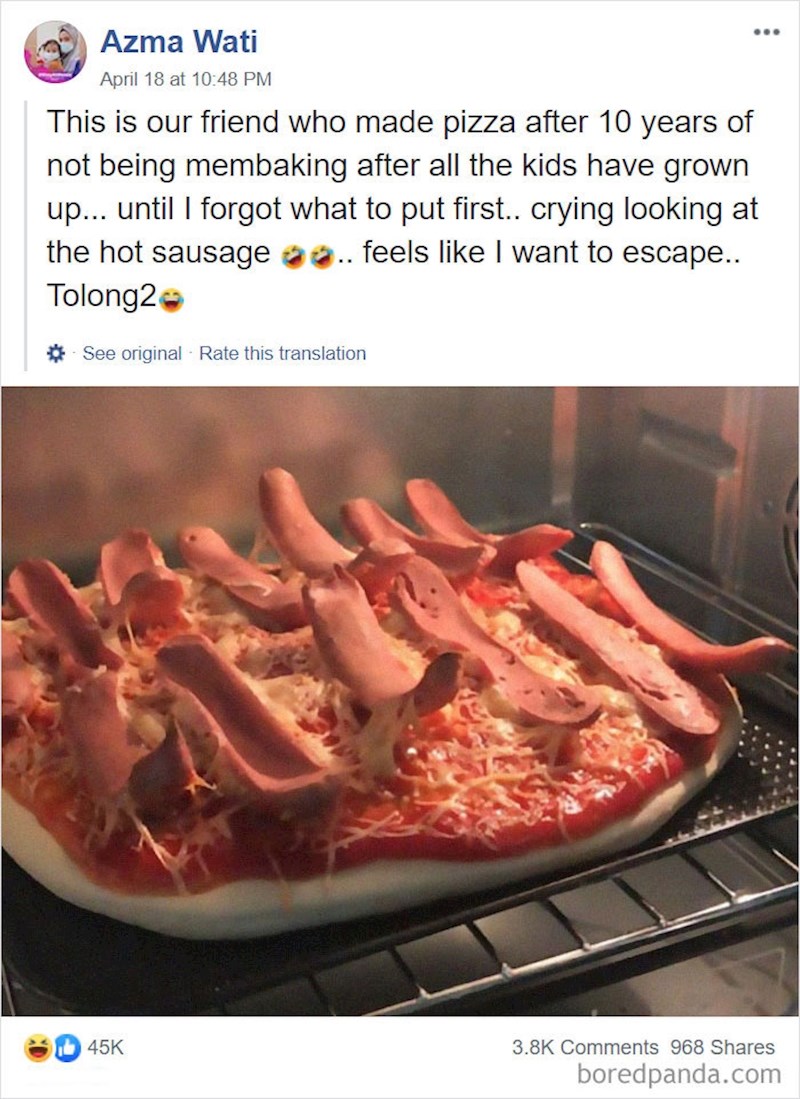Open the Azma Wati profile name link
Image resolution: width=800 pixels, height=1099 pixels.
tap(179, 41)
